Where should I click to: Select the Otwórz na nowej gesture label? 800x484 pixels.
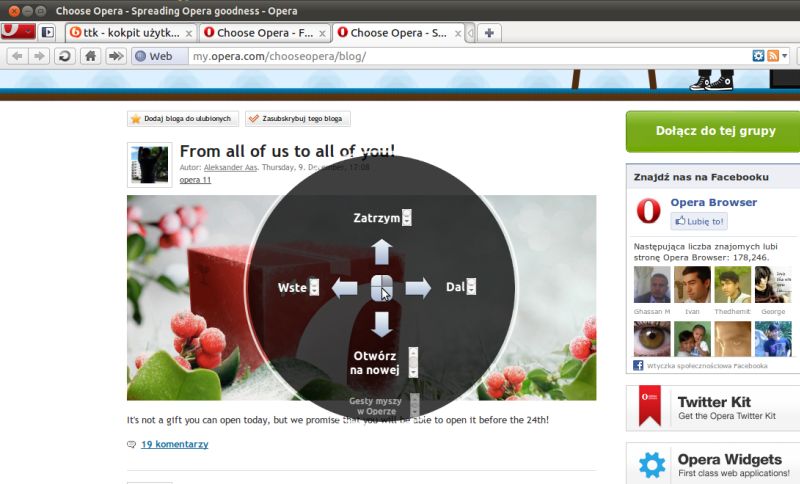click(x=374, y=363)
